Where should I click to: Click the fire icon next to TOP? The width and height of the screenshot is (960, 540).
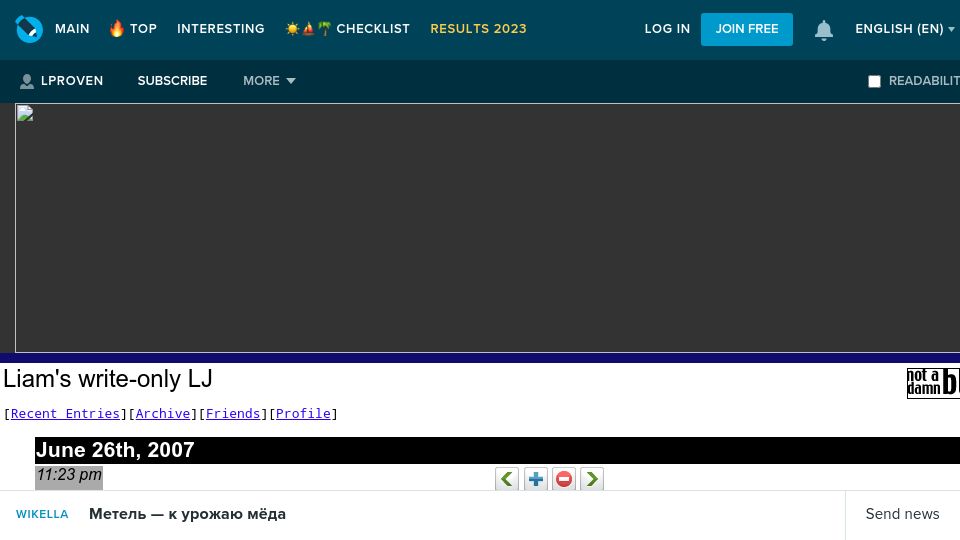pos(116,29)
